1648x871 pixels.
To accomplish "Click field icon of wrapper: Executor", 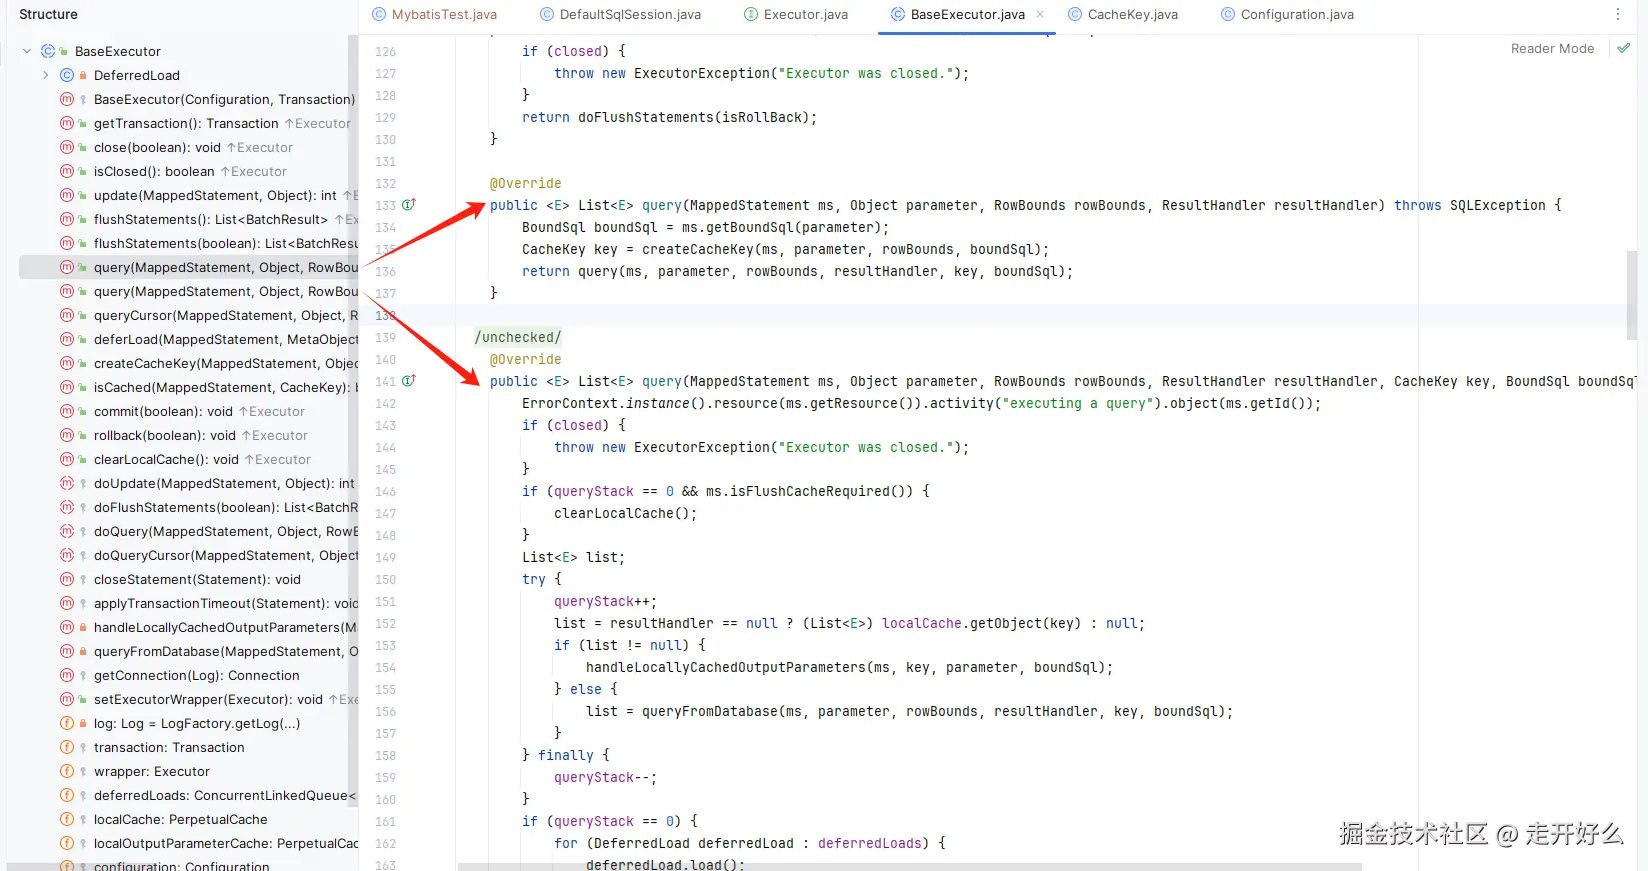I will tap(67, 771).
